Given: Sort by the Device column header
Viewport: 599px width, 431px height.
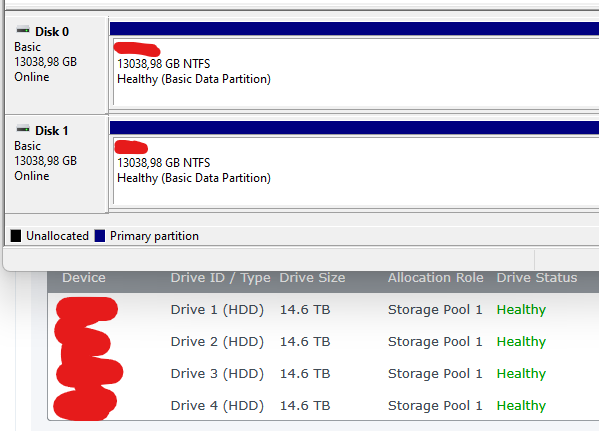Looking at the screenshot, I should 84,277.
